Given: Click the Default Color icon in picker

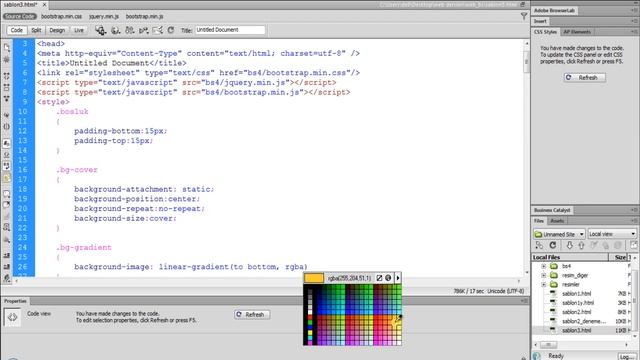Looking at the screenshot, I should point(379,278).
